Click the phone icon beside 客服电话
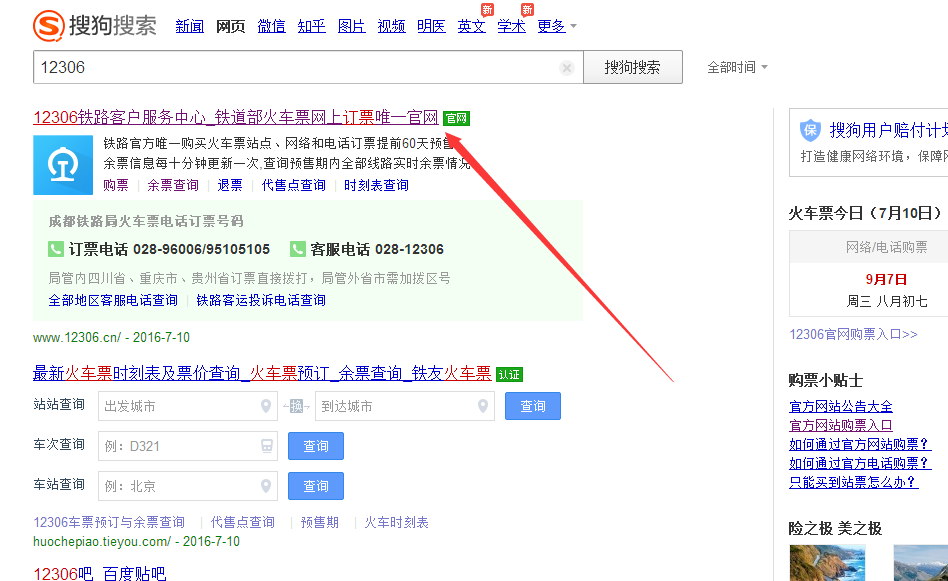 [x=297, y=249]
